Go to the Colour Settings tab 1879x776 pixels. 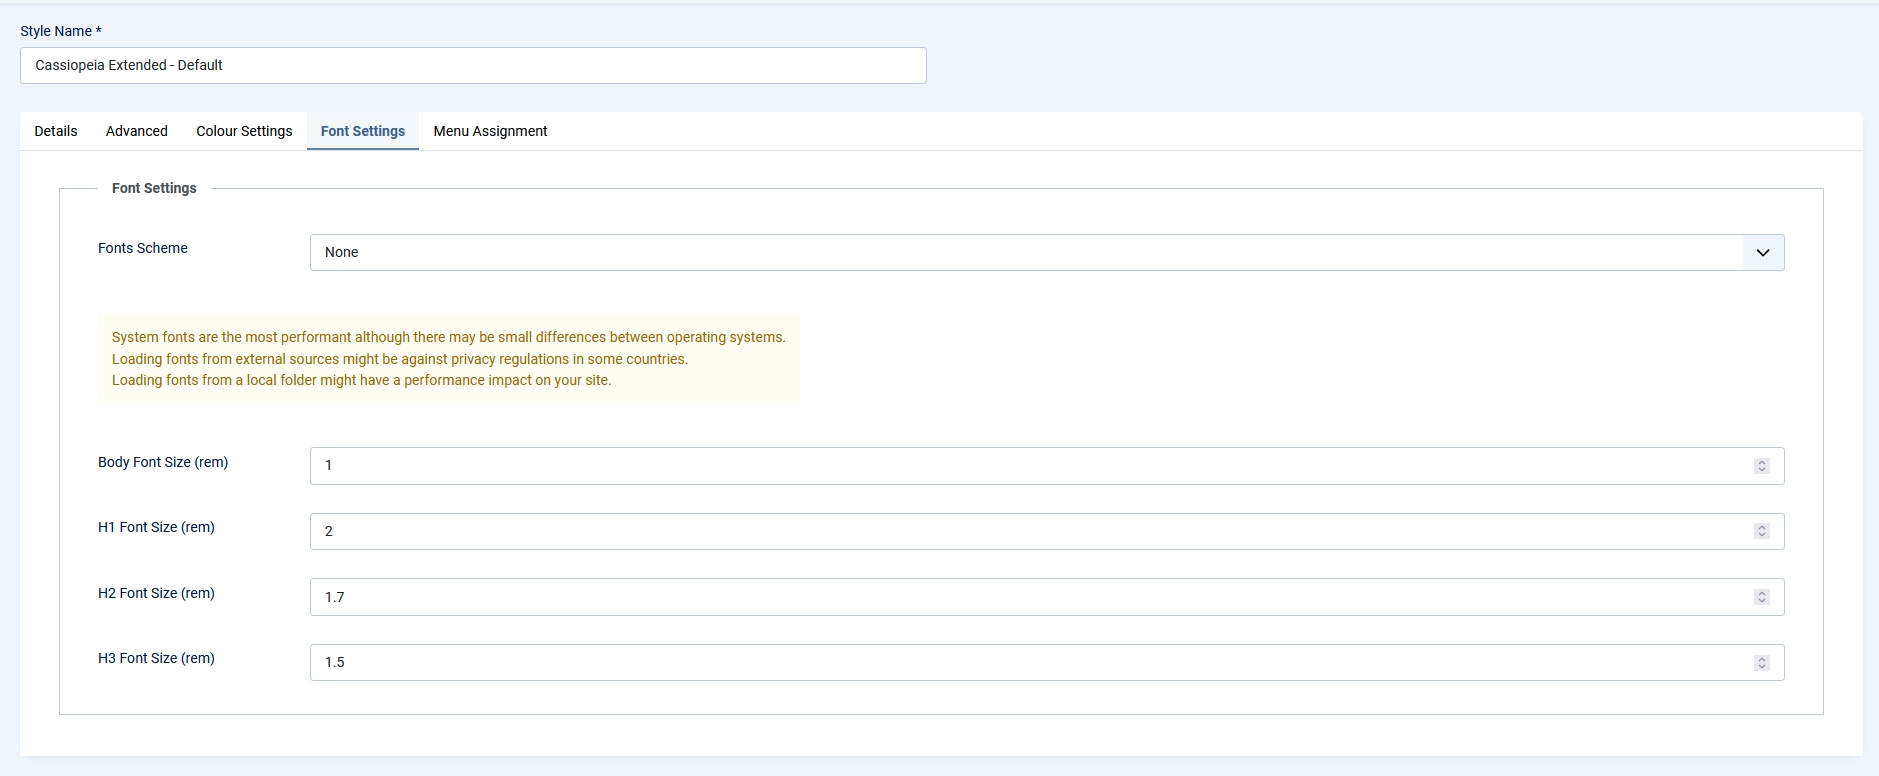[x=244, y=131]
